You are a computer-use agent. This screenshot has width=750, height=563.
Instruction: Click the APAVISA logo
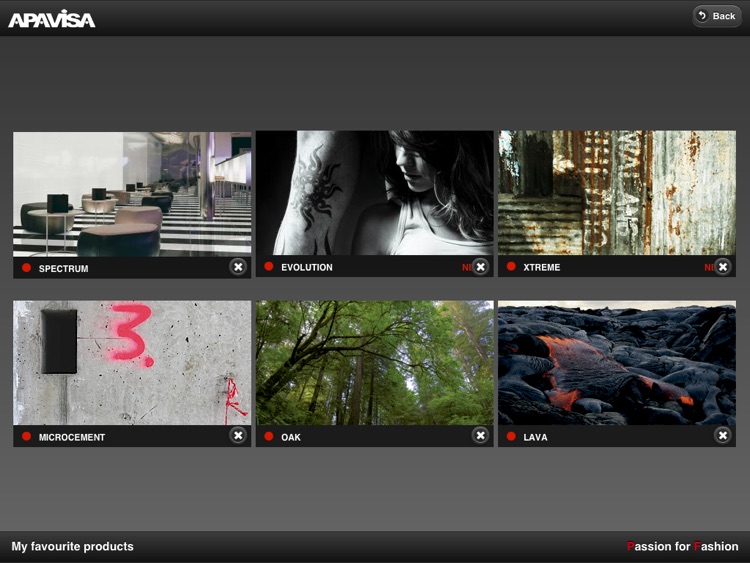(52, 19)
